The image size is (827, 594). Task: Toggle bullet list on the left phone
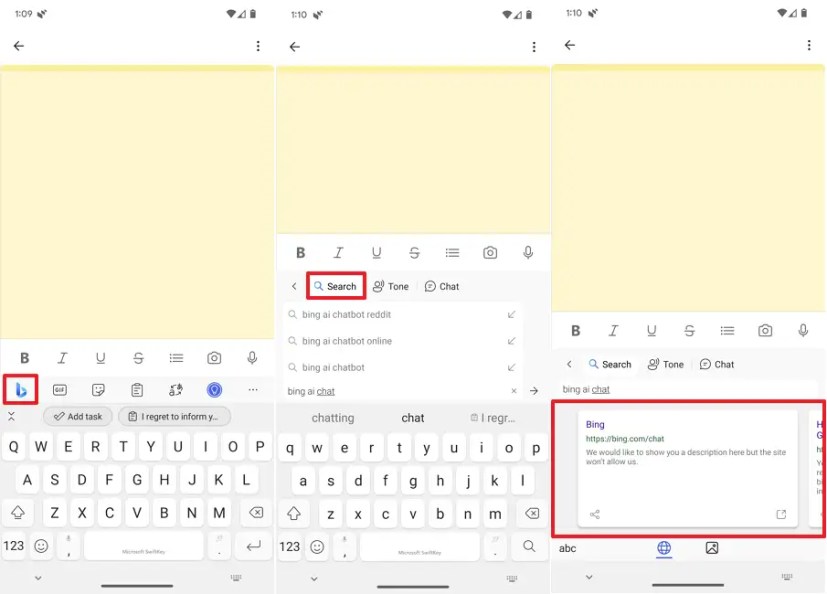click(176, 358)
